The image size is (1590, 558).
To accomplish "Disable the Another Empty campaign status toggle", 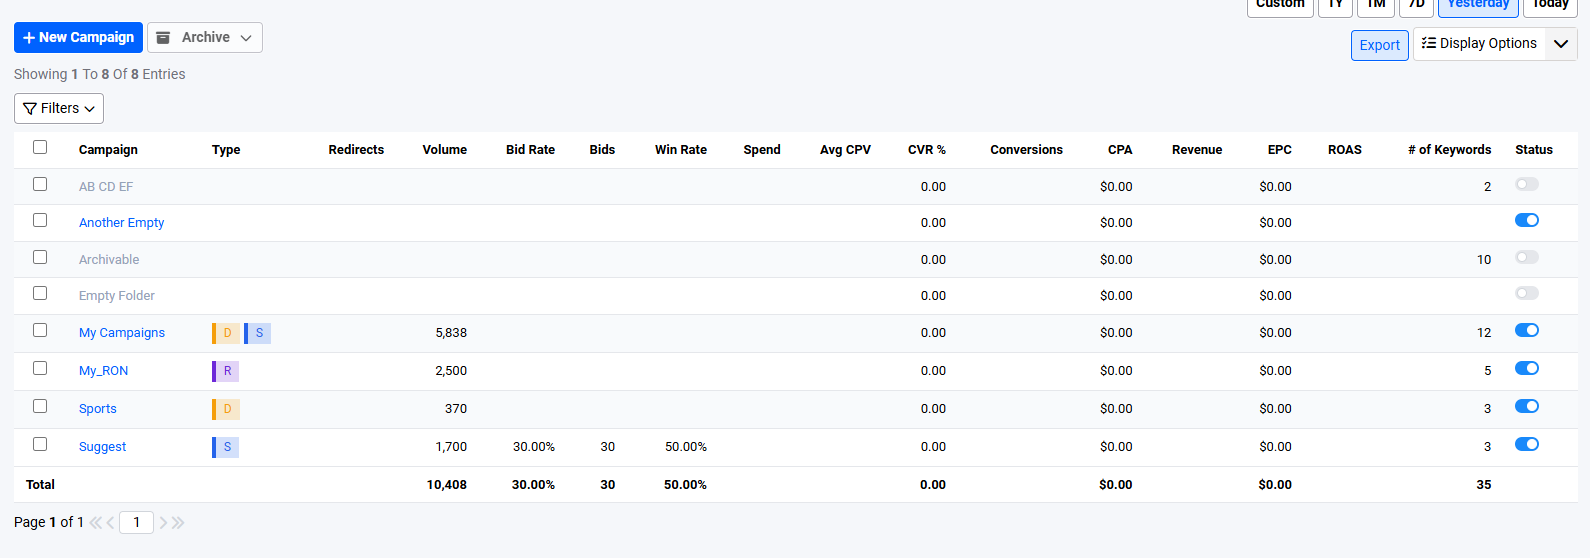I will tap(1526, 220).
